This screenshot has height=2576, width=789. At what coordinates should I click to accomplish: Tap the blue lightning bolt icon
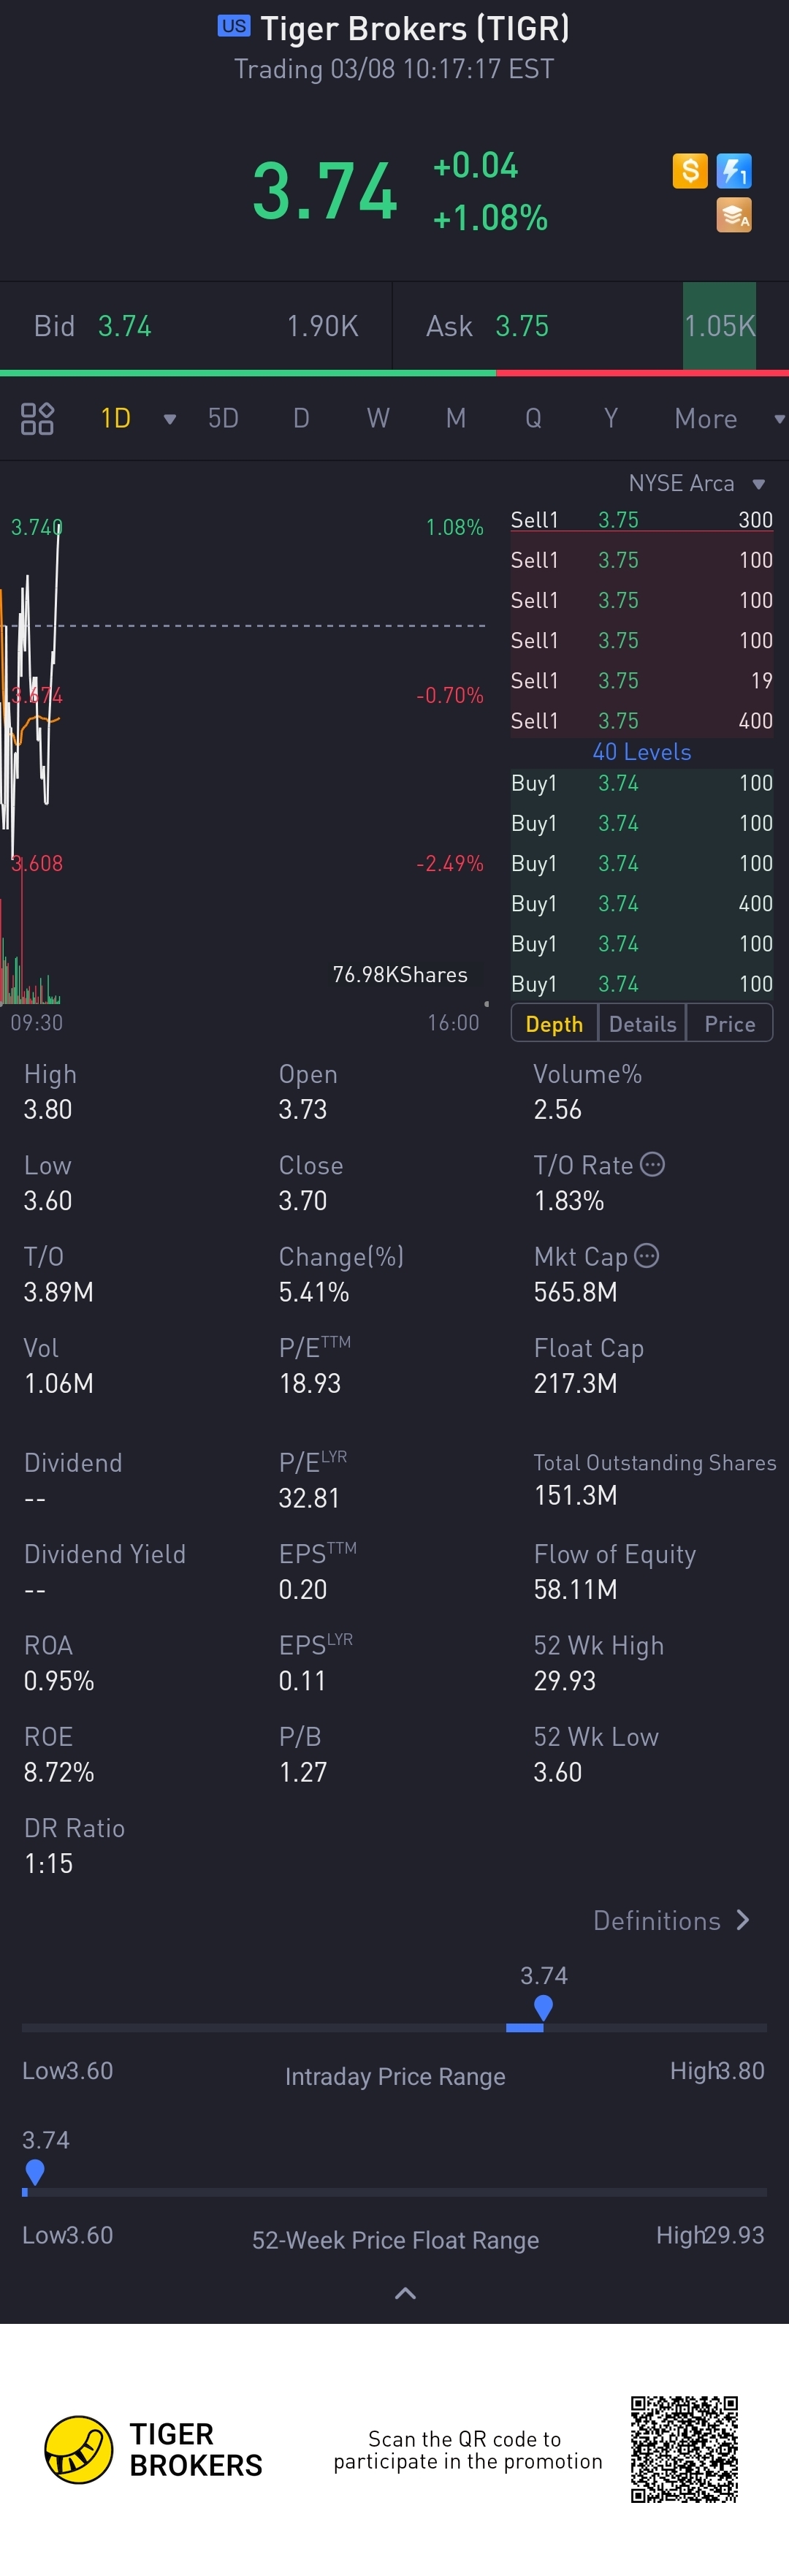pyautogui.click(x=734, y=171)
